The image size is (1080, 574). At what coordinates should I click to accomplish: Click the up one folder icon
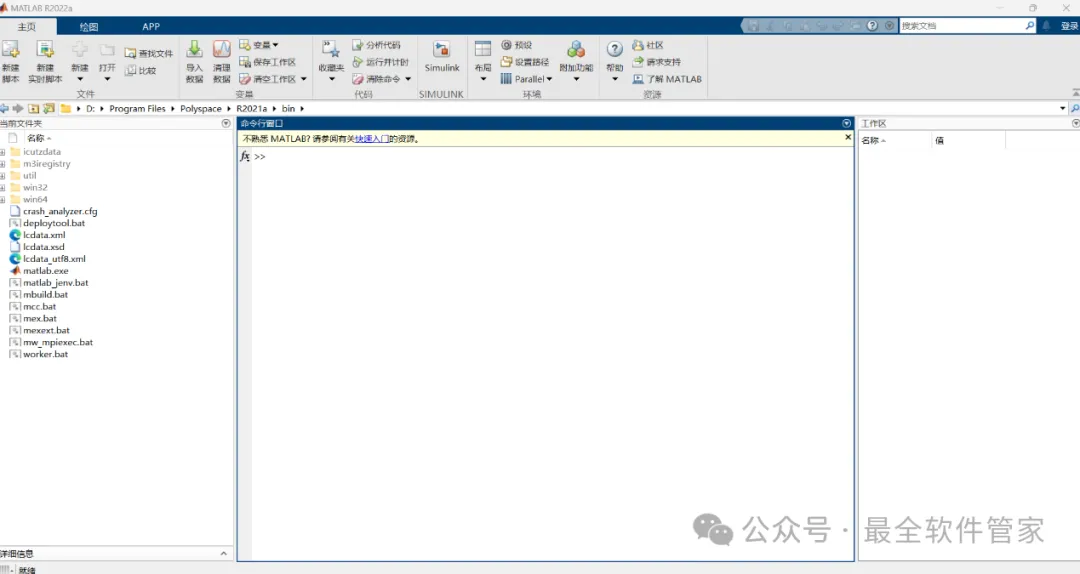tap(33, 108)
